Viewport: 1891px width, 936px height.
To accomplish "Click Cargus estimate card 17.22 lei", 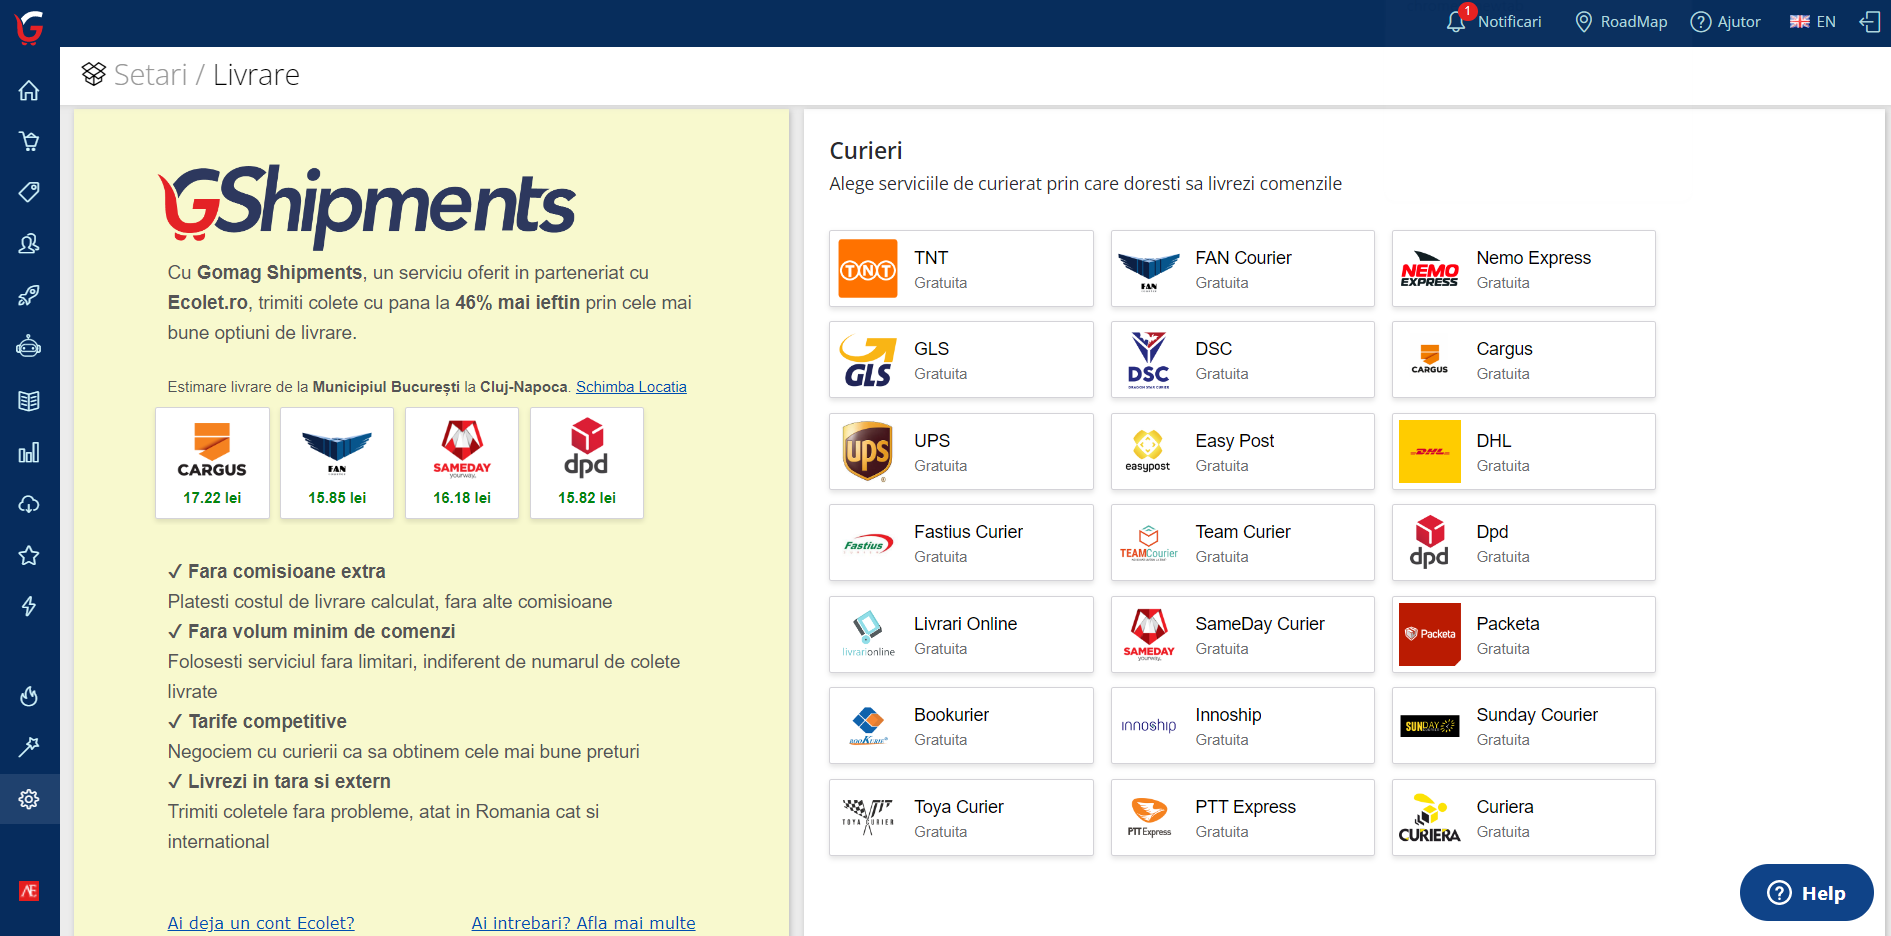I will tap(212, 463).
